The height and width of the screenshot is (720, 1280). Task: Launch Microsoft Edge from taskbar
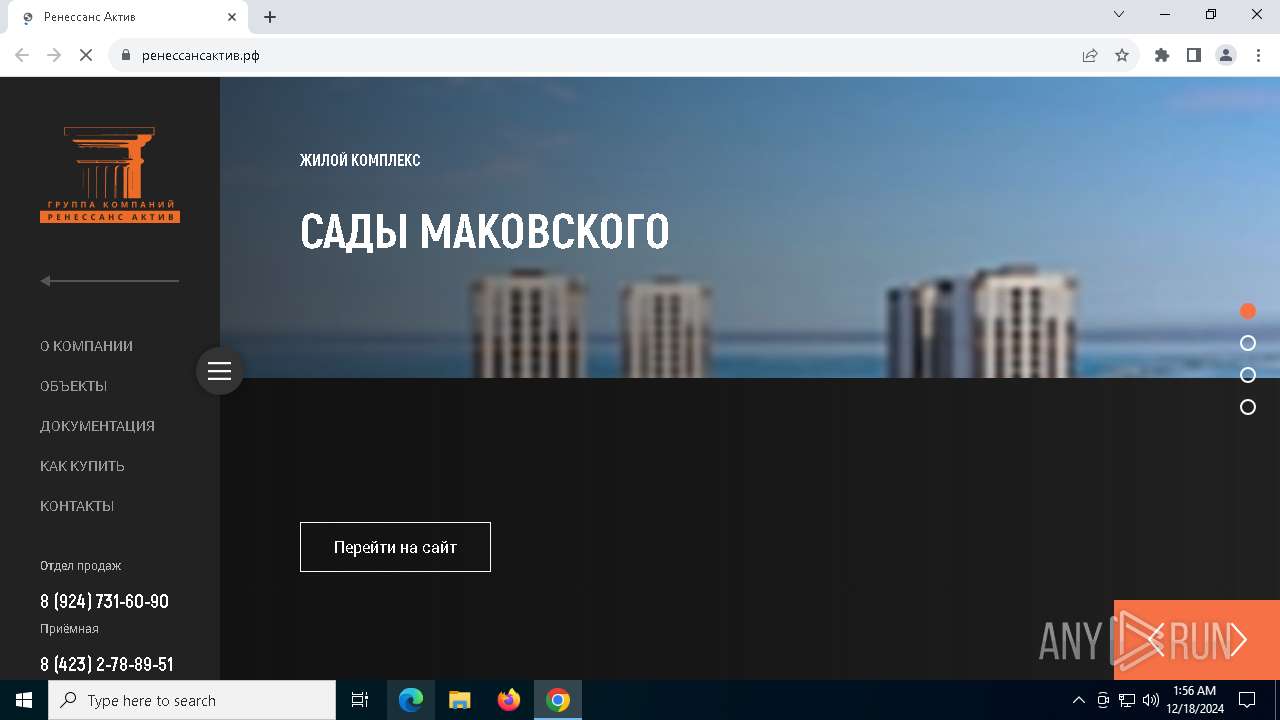point(411,700)
